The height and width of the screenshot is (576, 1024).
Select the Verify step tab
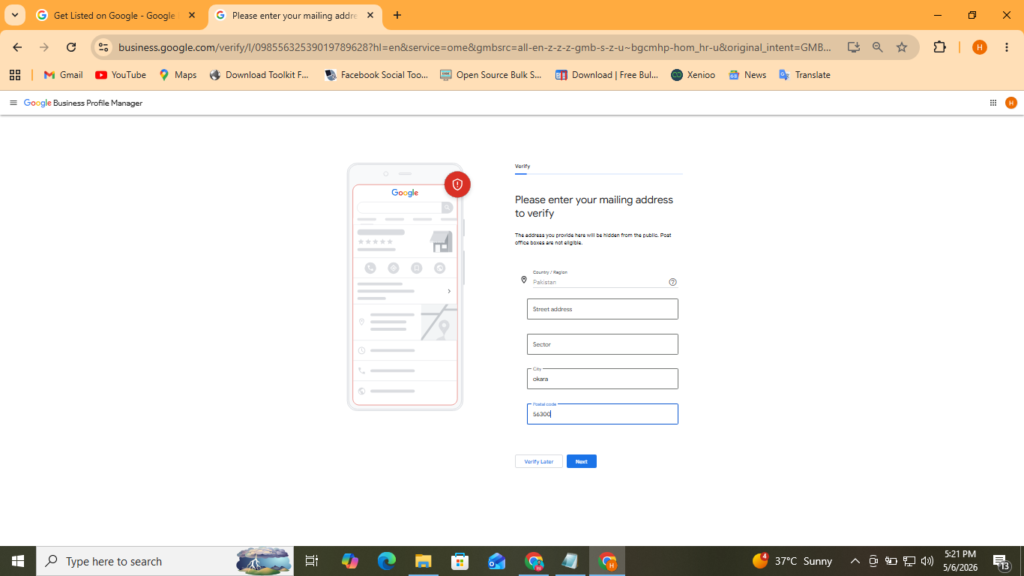522,167
